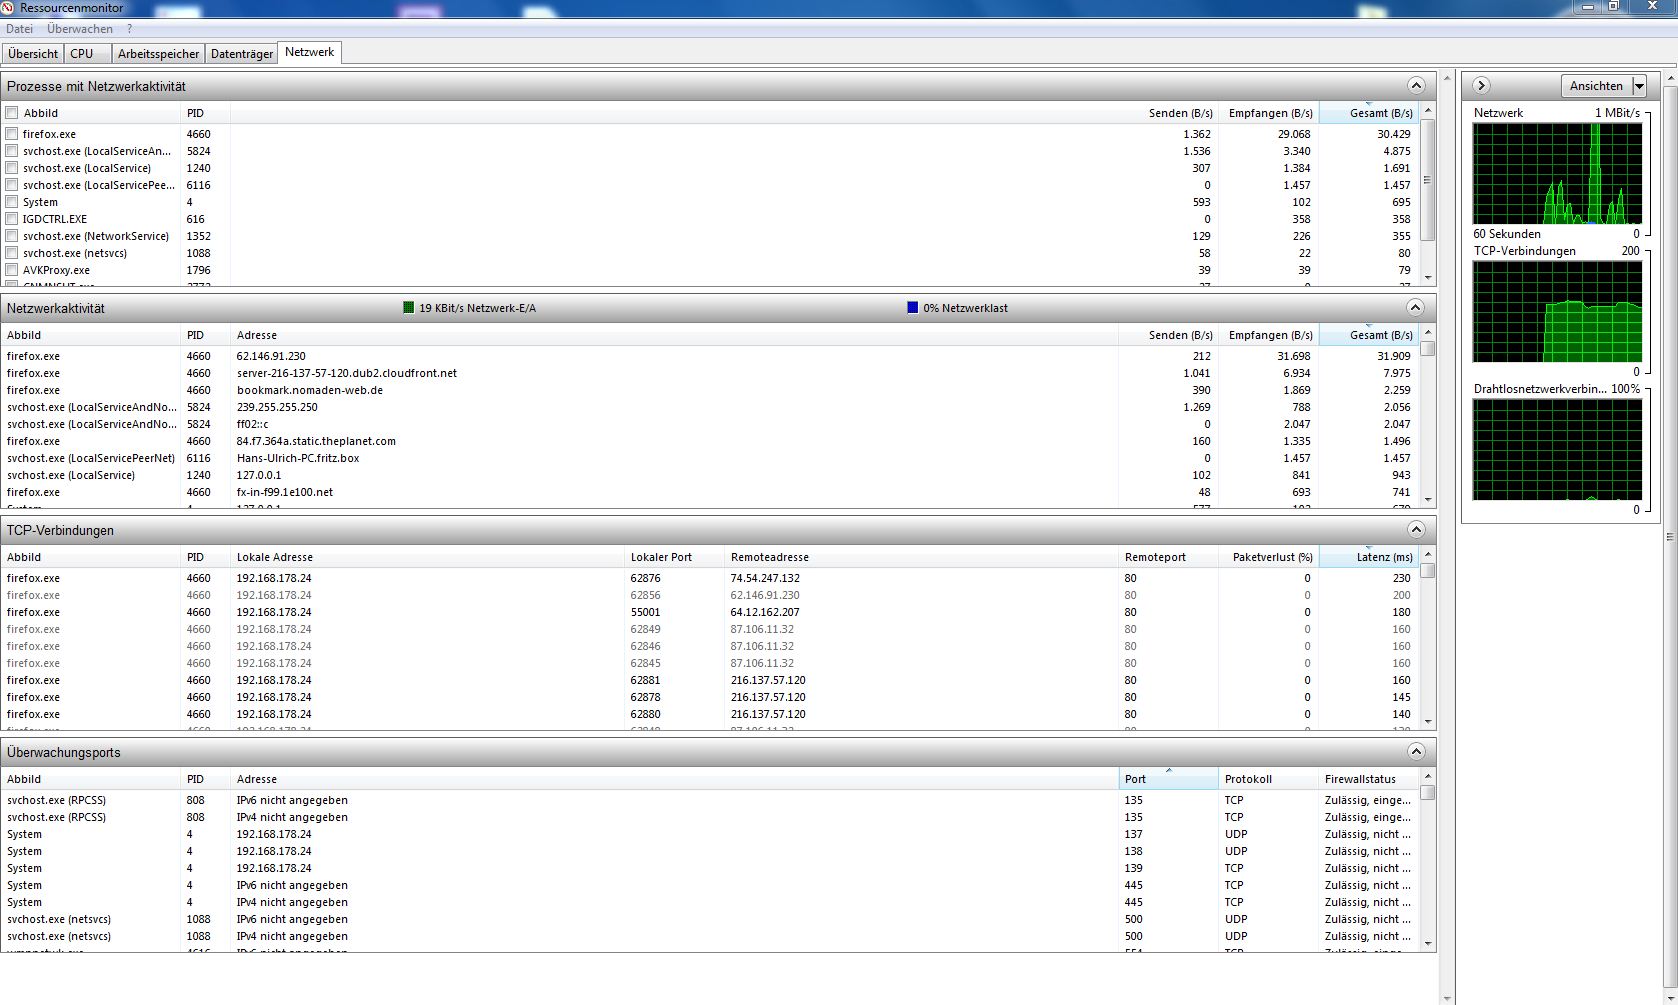Collapse the Überwachungsports section
This screenshot has height=1005, width=1678.
1415,752
